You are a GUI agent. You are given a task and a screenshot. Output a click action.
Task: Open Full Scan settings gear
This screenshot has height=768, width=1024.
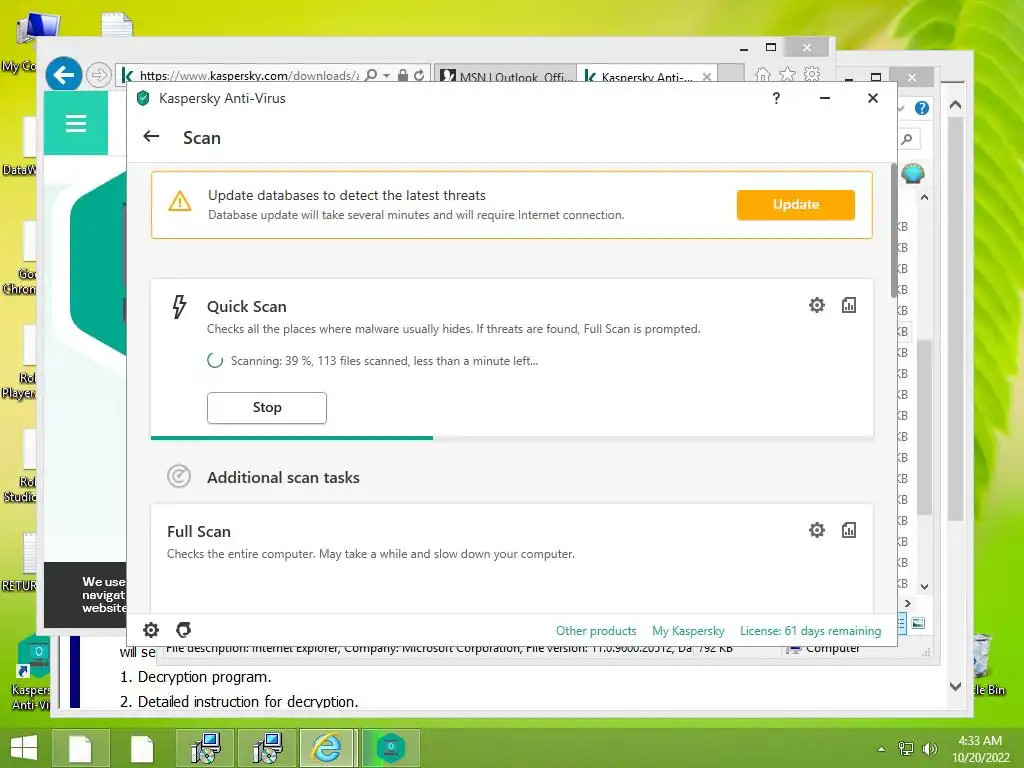(x=816, y=530)
